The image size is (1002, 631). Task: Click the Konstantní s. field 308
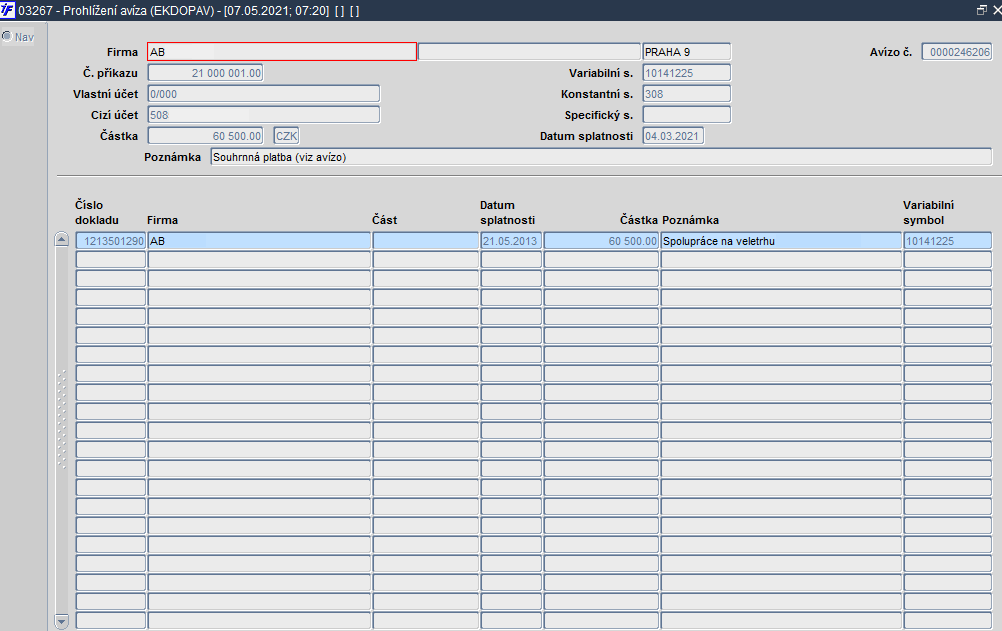686,94
